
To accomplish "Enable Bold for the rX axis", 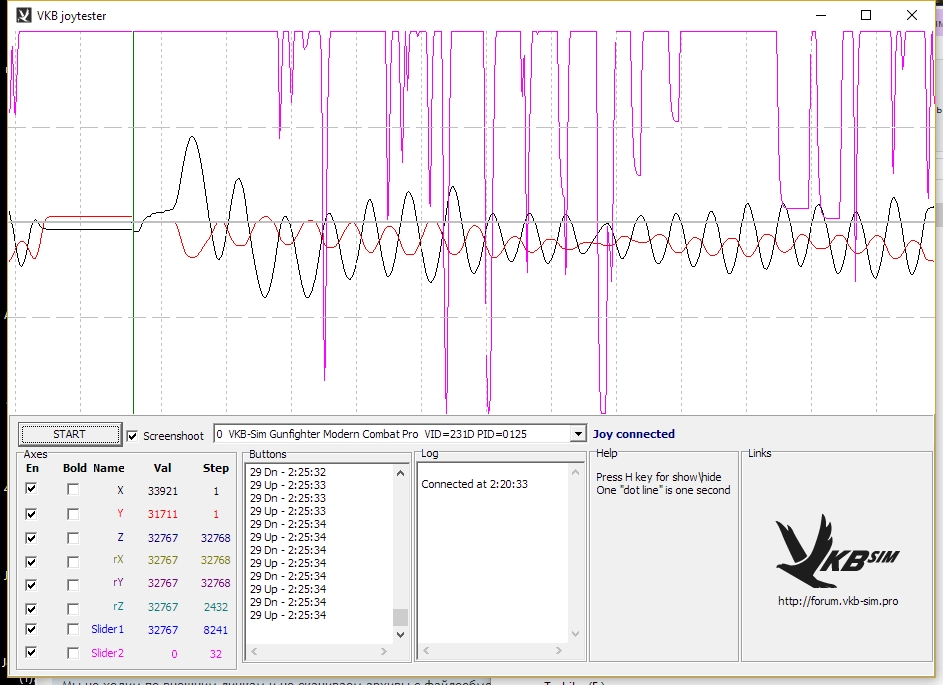I will [73, 562].
